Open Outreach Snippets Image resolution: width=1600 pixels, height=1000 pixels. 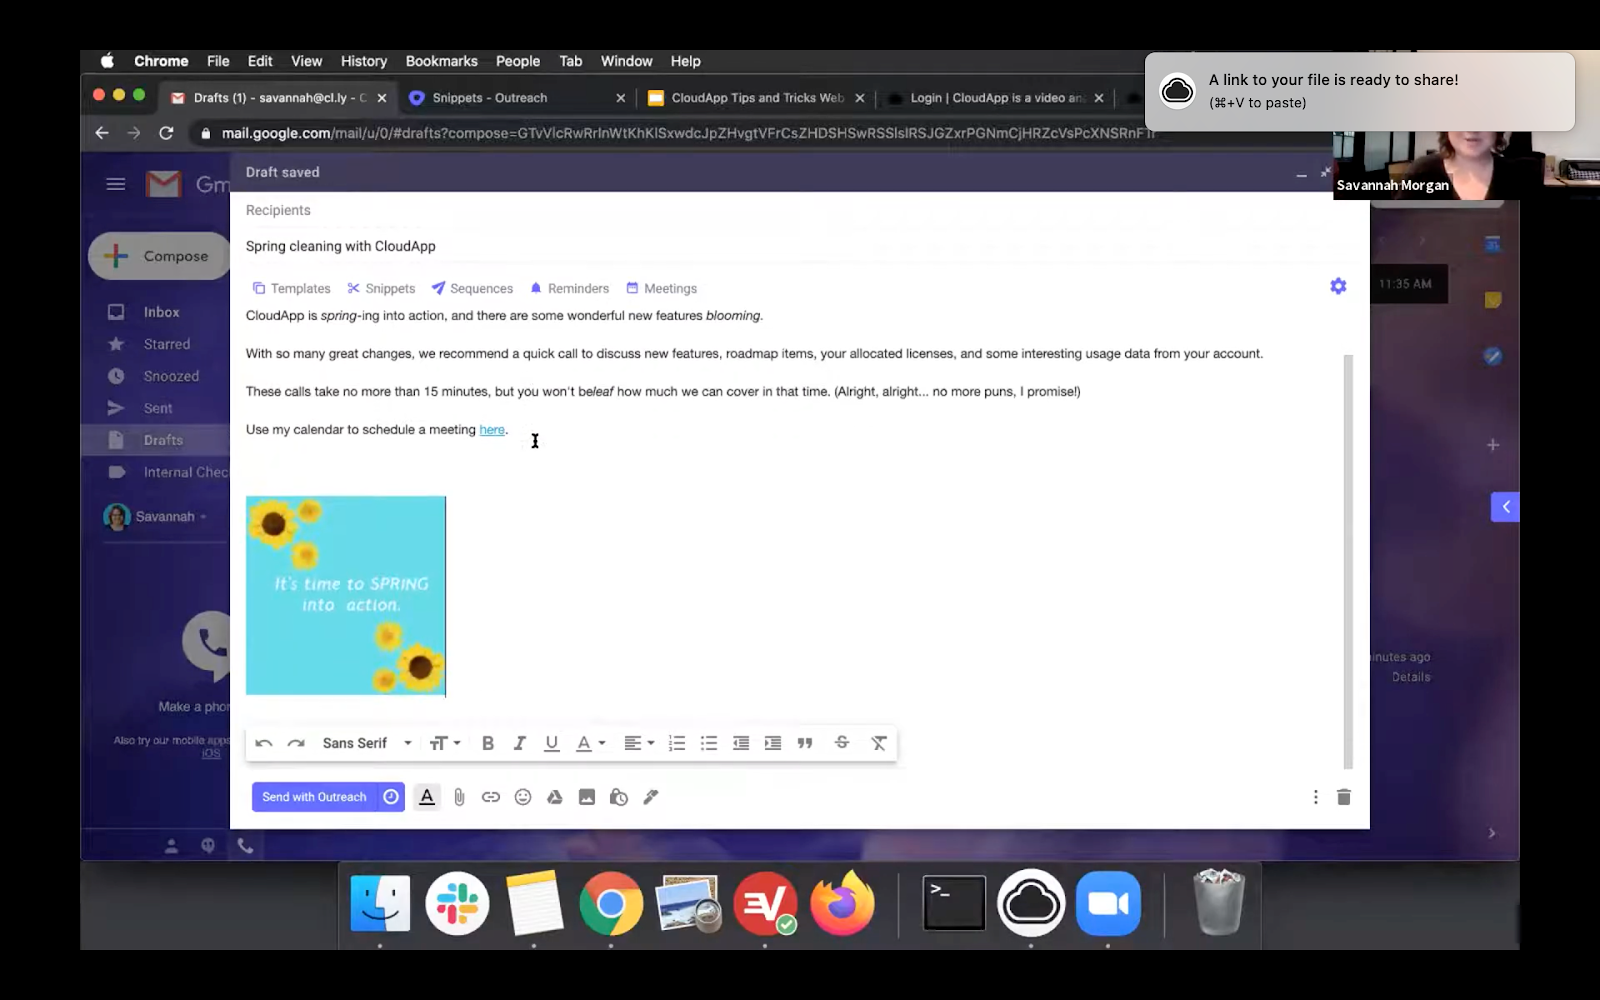click(x=381, y=288)
